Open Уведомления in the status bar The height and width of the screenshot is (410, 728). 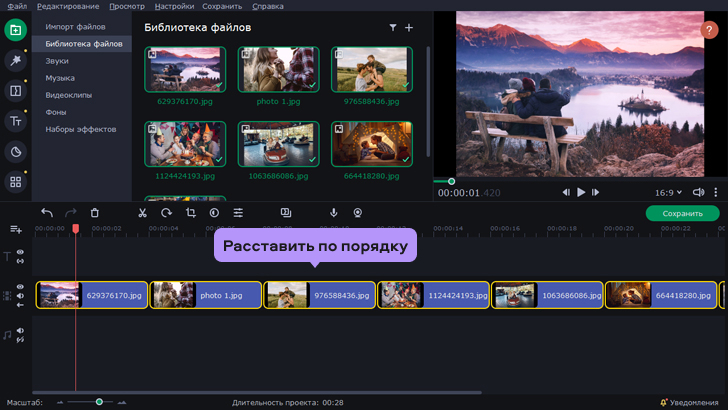[692, 402]
